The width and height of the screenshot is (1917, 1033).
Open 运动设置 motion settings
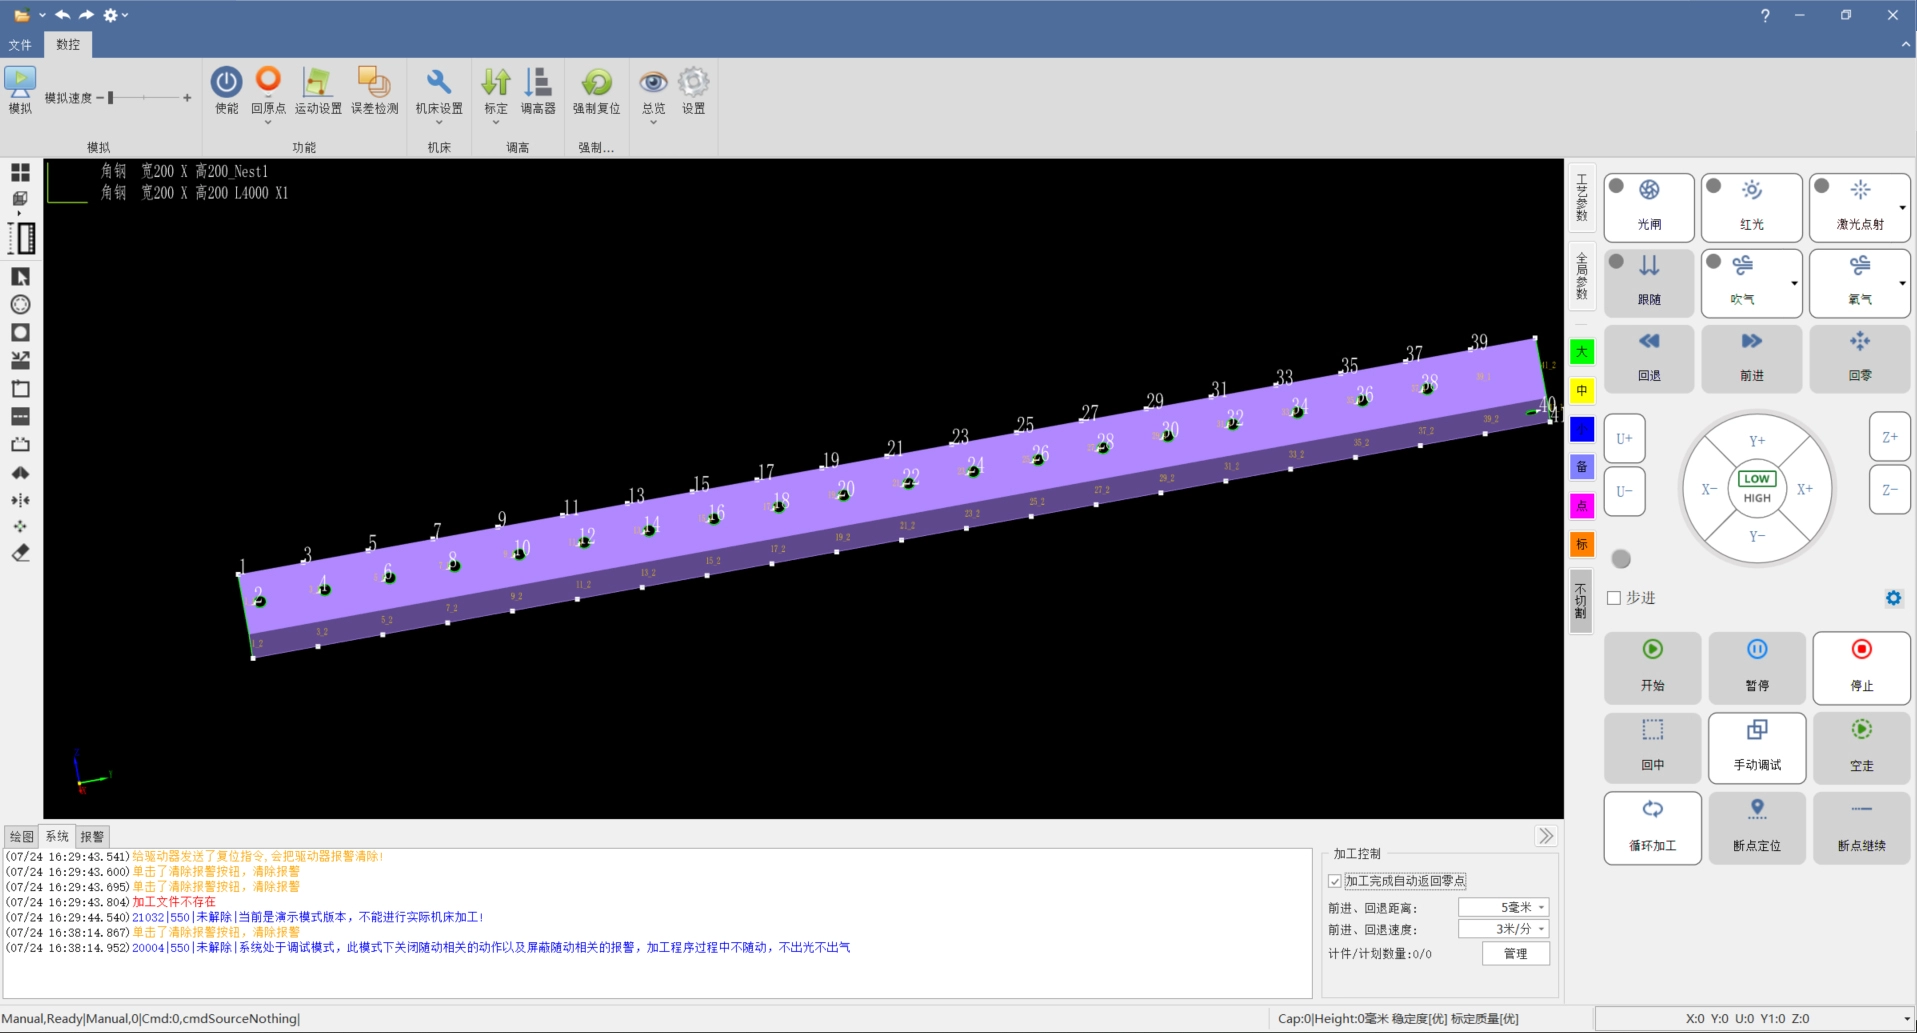(x=318, y=83)
